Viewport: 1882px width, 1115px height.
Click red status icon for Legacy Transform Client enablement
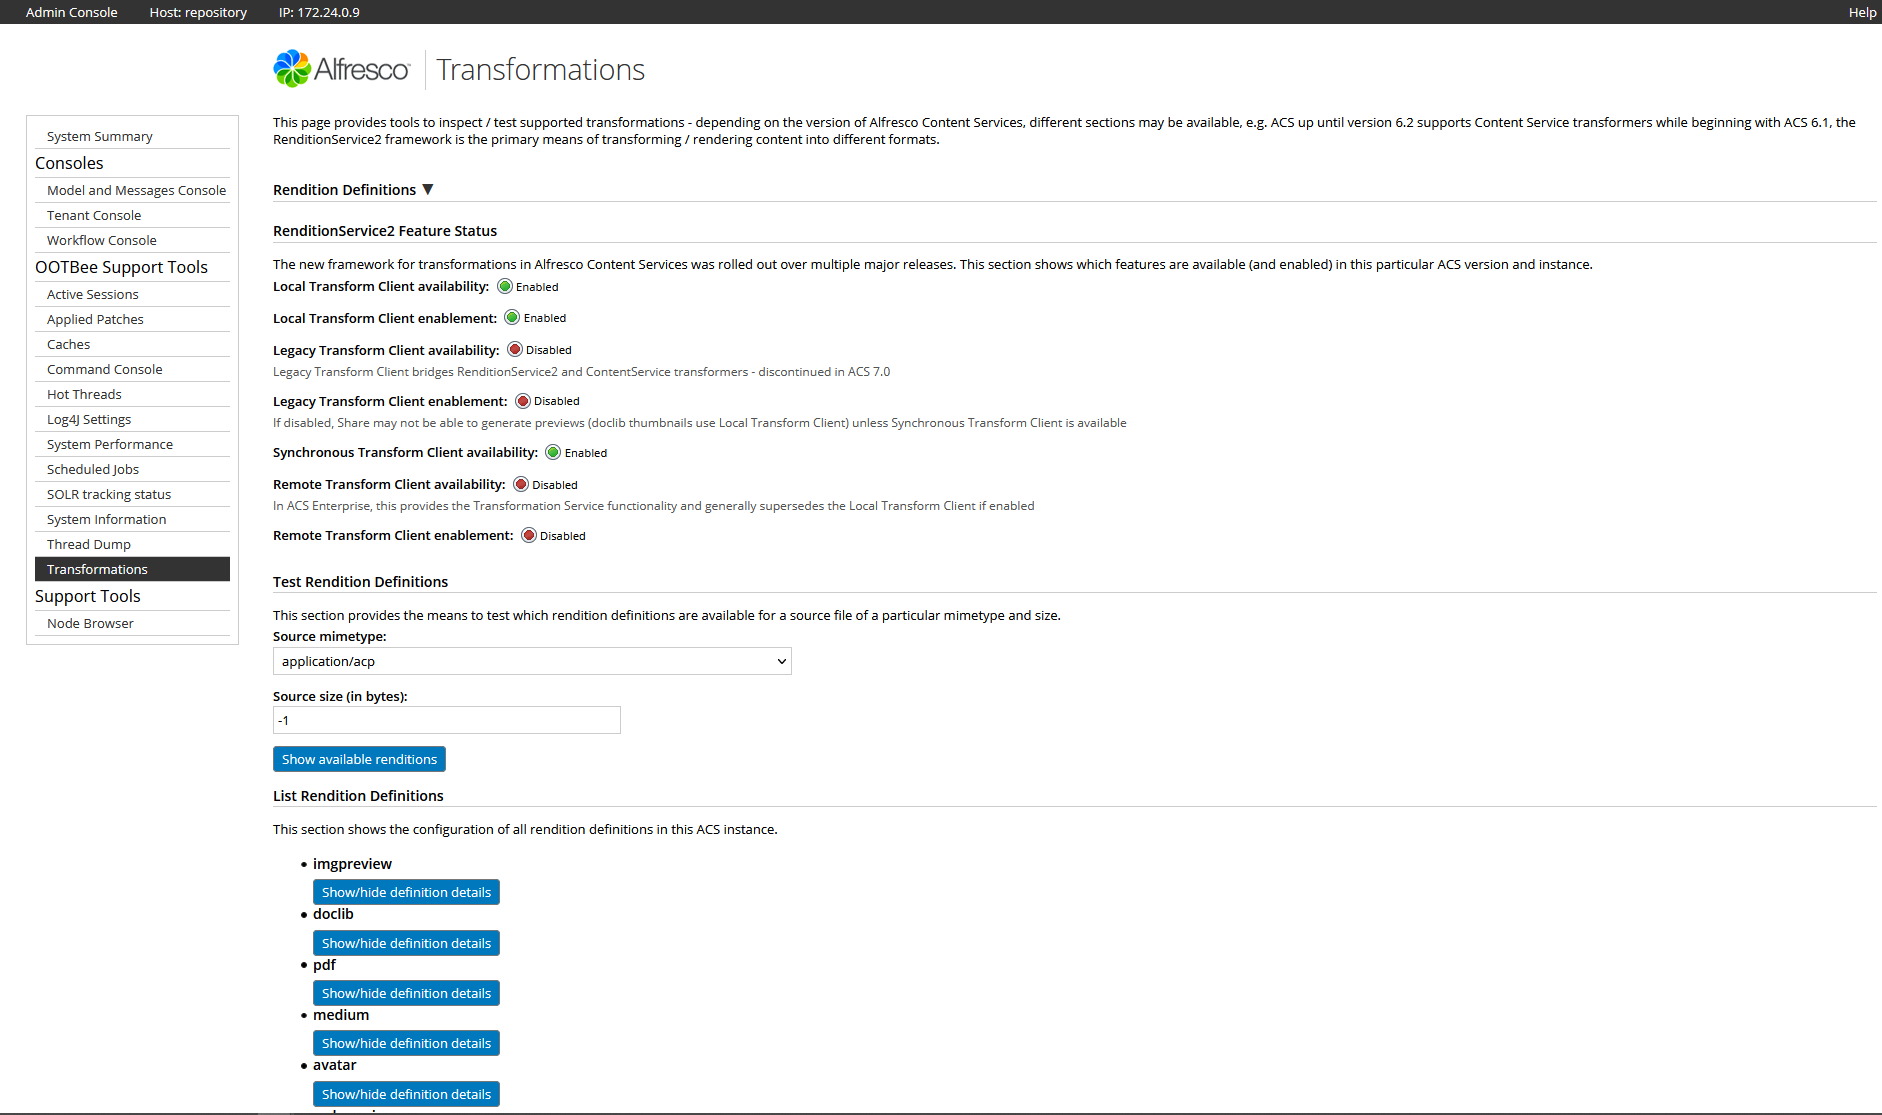[523, 400]
